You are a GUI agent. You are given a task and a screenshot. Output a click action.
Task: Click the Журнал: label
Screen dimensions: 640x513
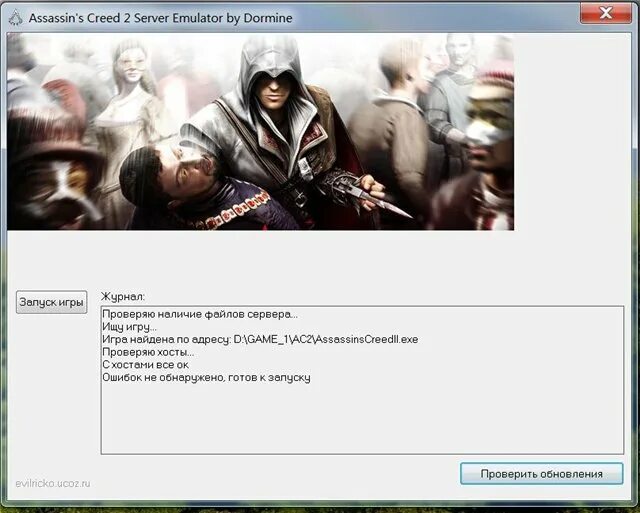pos(123,297)
